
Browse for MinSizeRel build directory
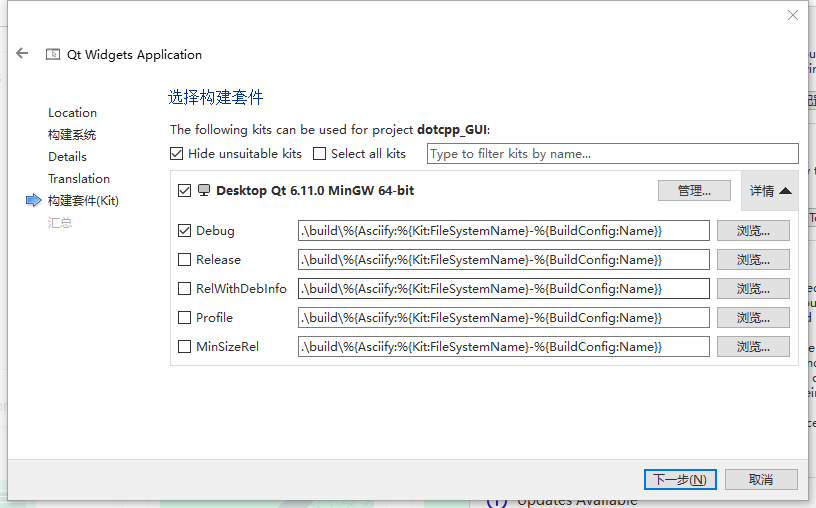pyautogui.click(x=753, y=347)
